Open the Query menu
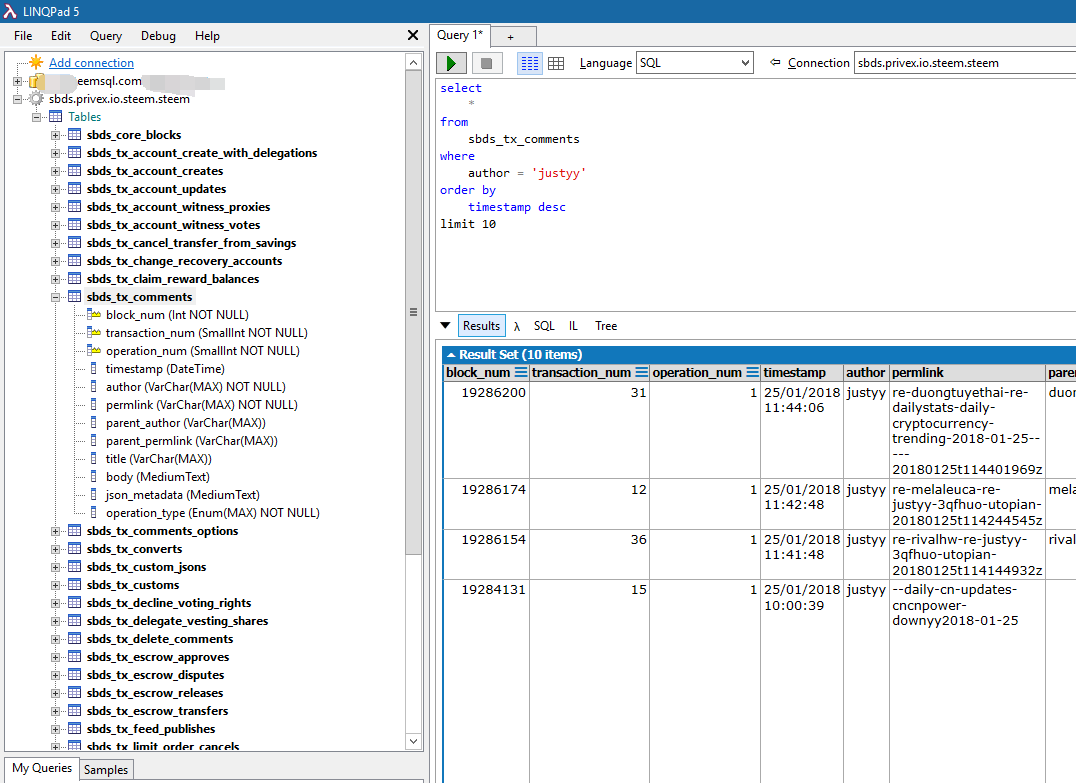 (x=106, y=36)
